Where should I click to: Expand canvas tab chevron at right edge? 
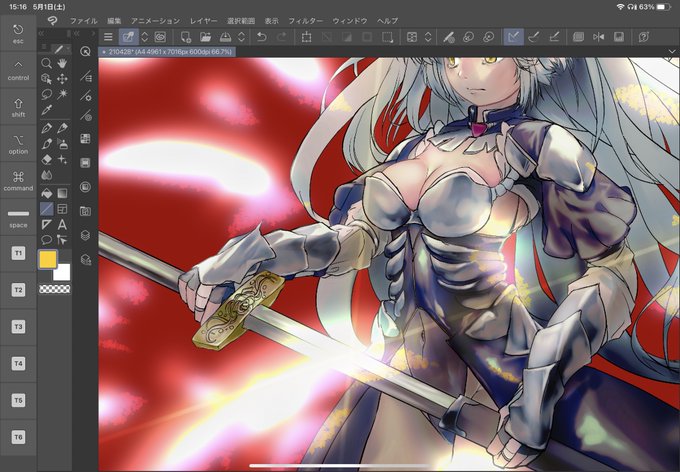(x=672, y=52)
